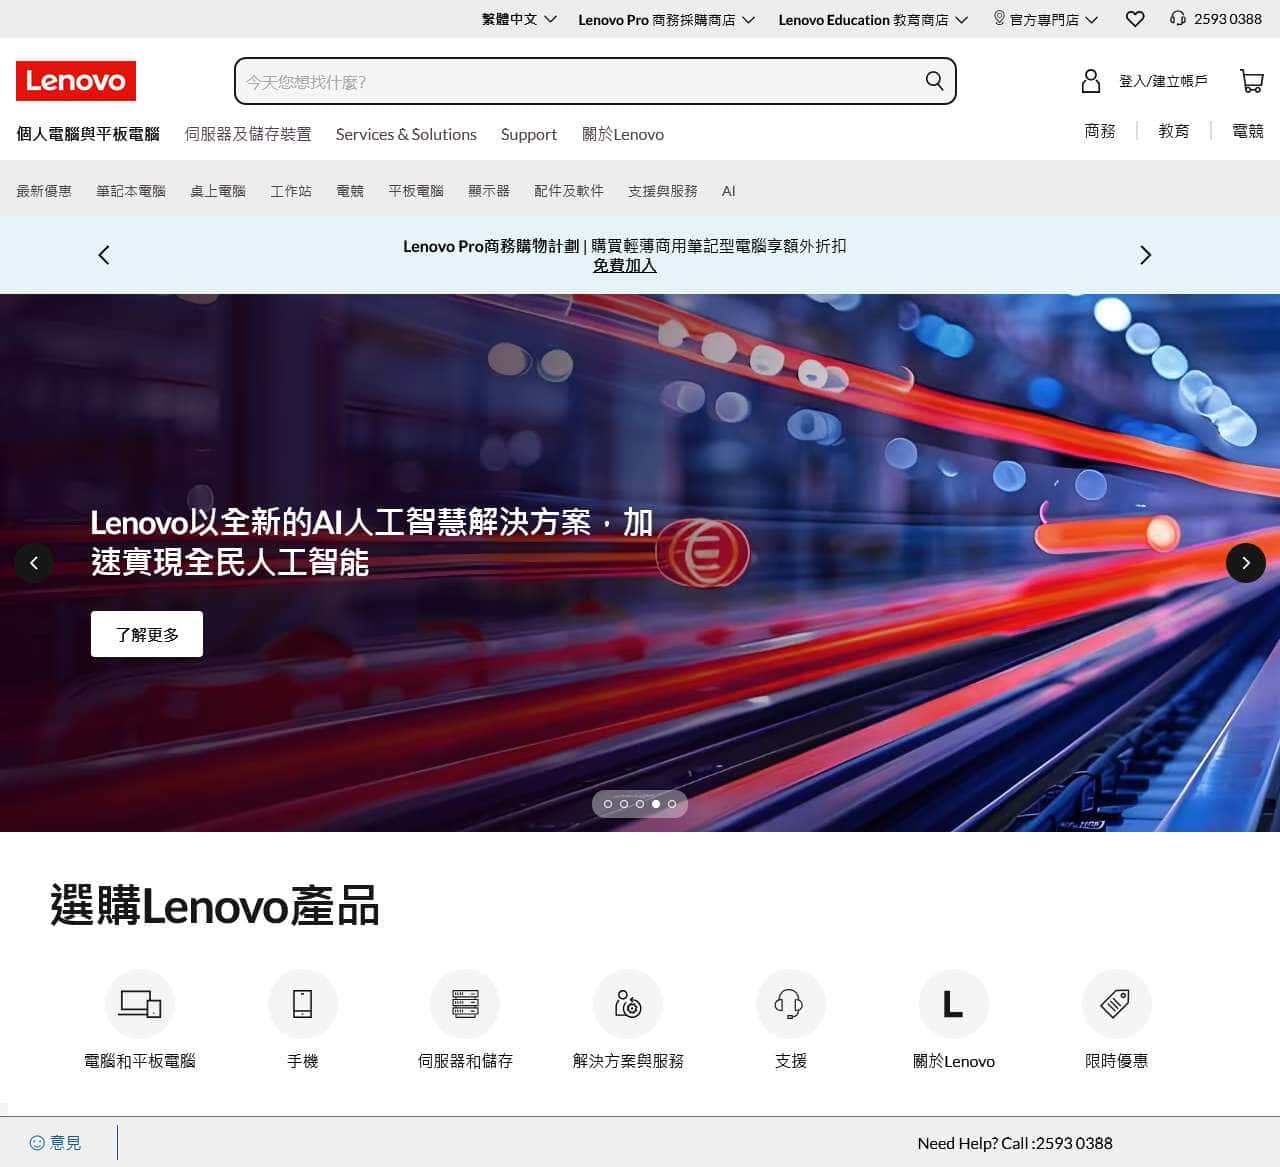Open the Services & Solutions menu
Image resolution: width=1280 pixels, height=1167 pixels.
(x=406, y=134)
